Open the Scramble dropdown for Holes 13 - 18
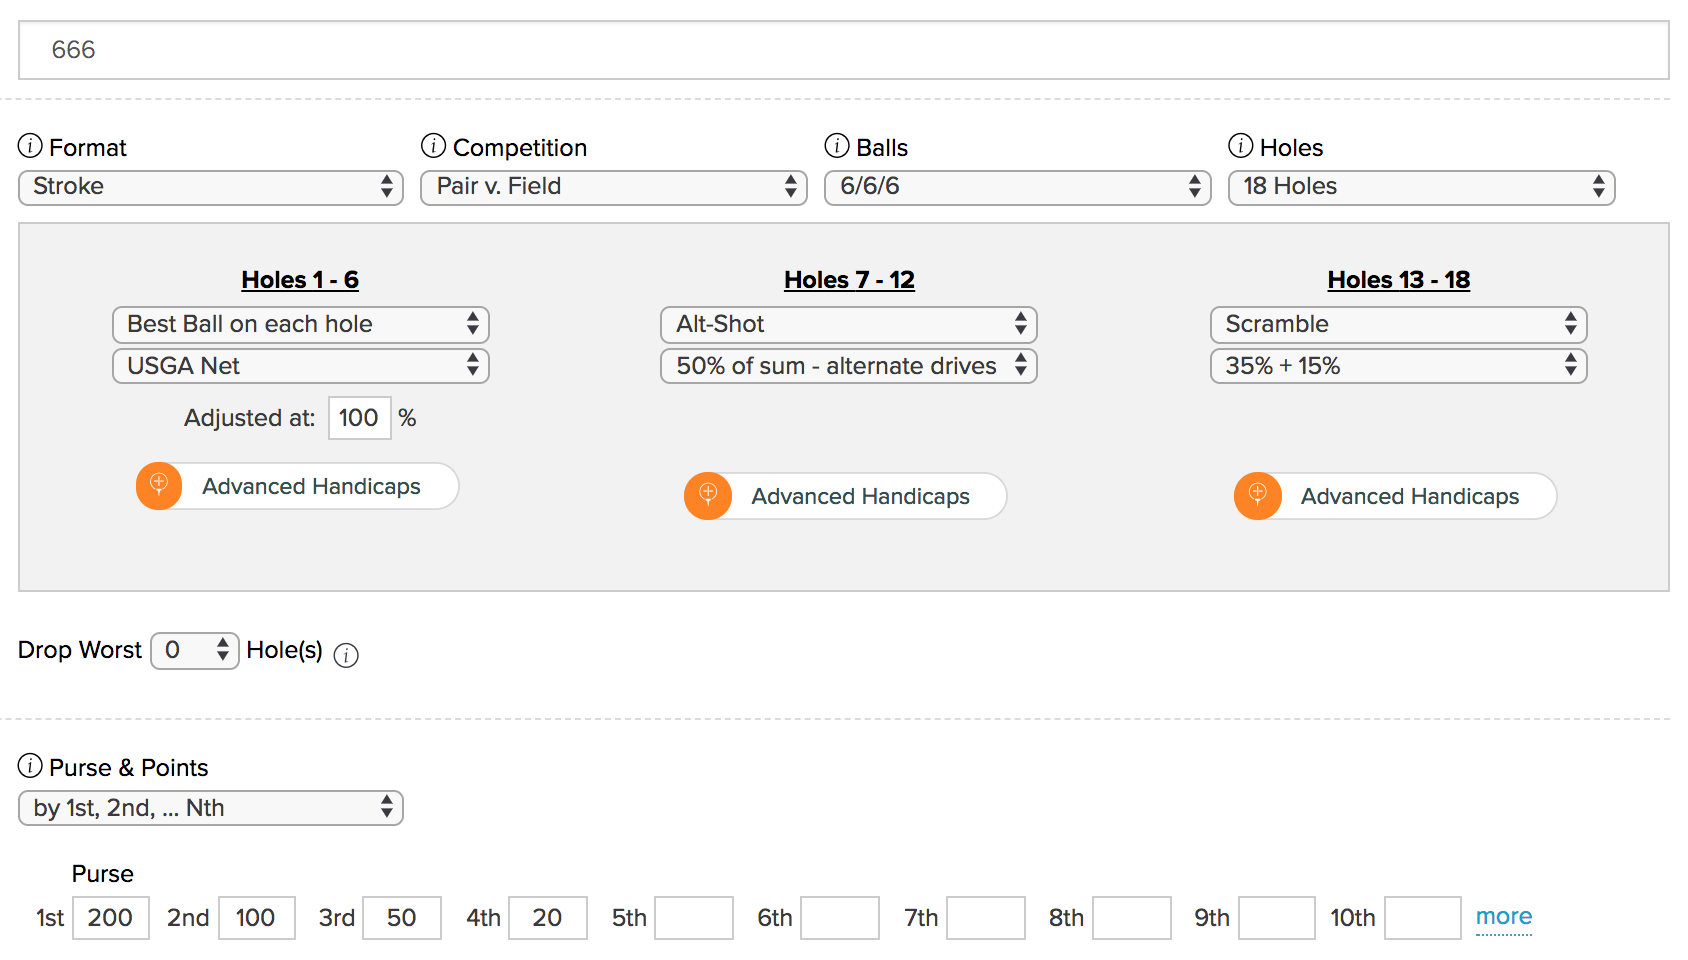Image resolution: width=1688 pixels, height=960 pixels. (x=1398, y=325)
